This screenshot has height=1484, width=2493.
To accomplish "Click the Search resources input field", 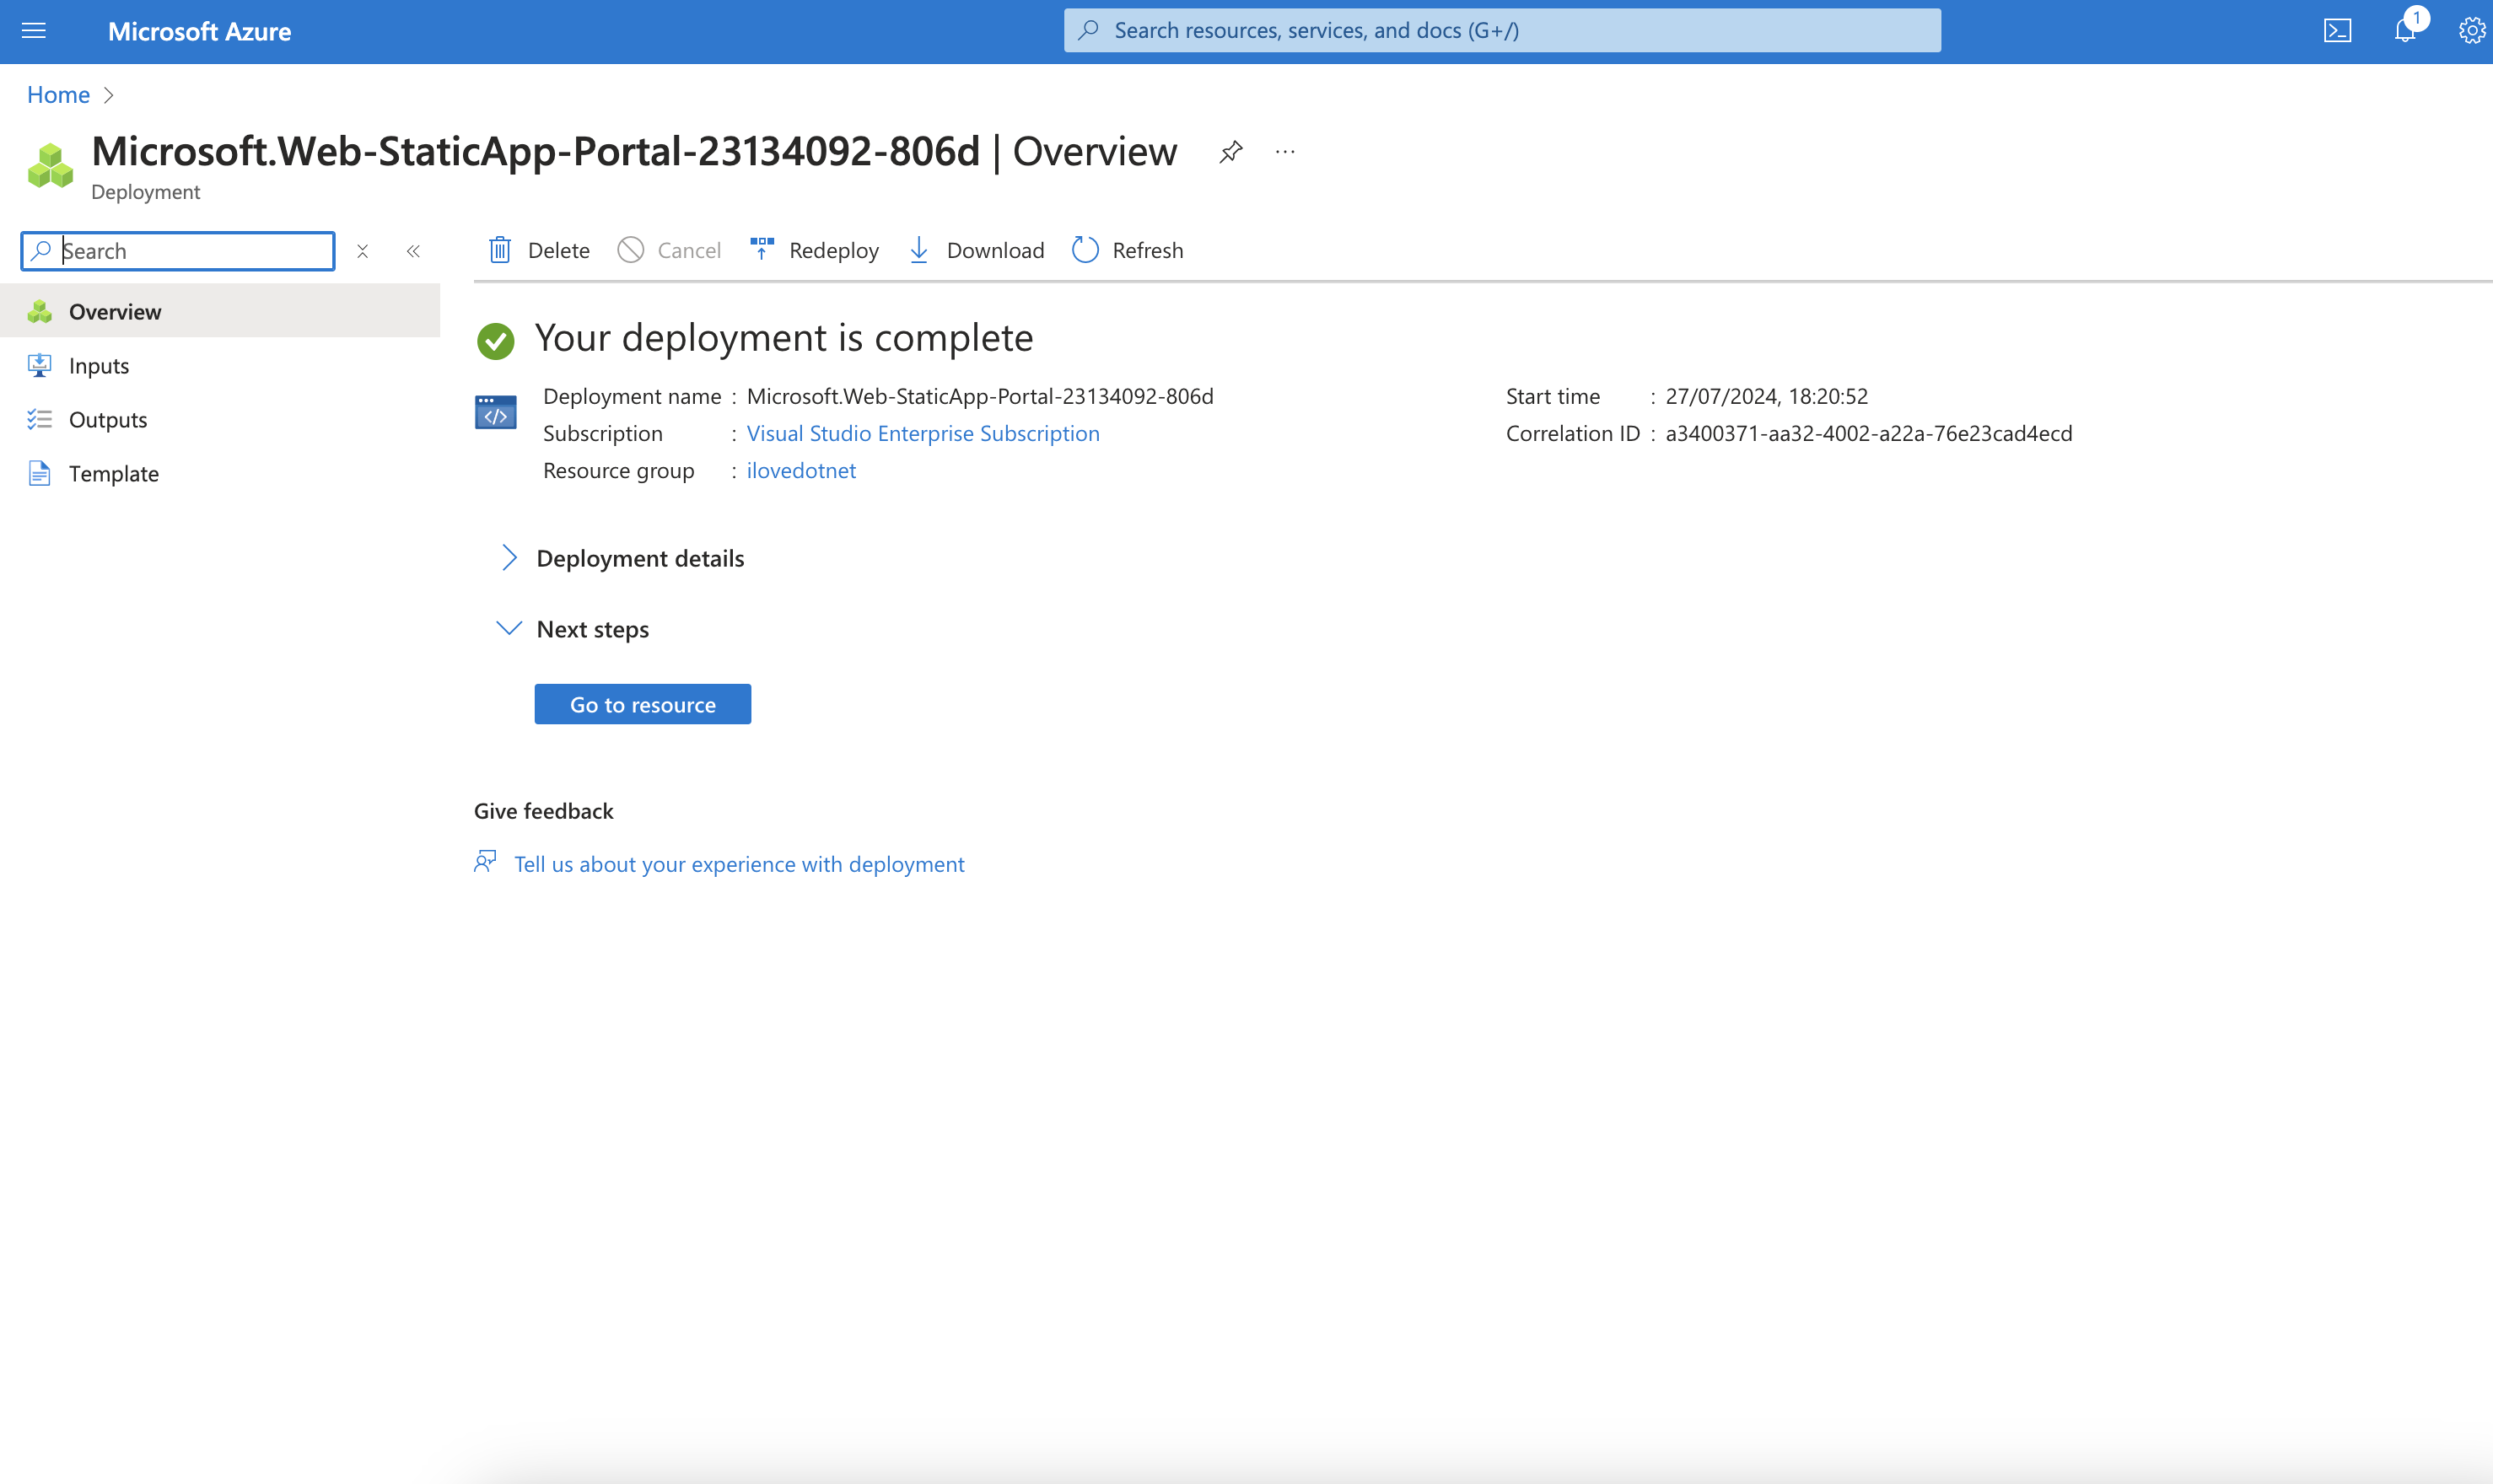I will [1502, 30].
